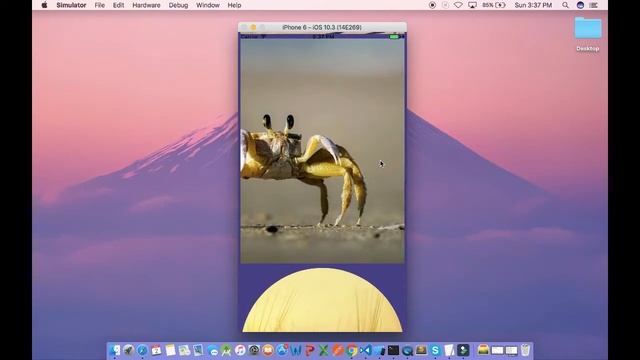The height and width of the screenshot is (360, 640).
Task: Open the Apple menu
Action: 44,5
